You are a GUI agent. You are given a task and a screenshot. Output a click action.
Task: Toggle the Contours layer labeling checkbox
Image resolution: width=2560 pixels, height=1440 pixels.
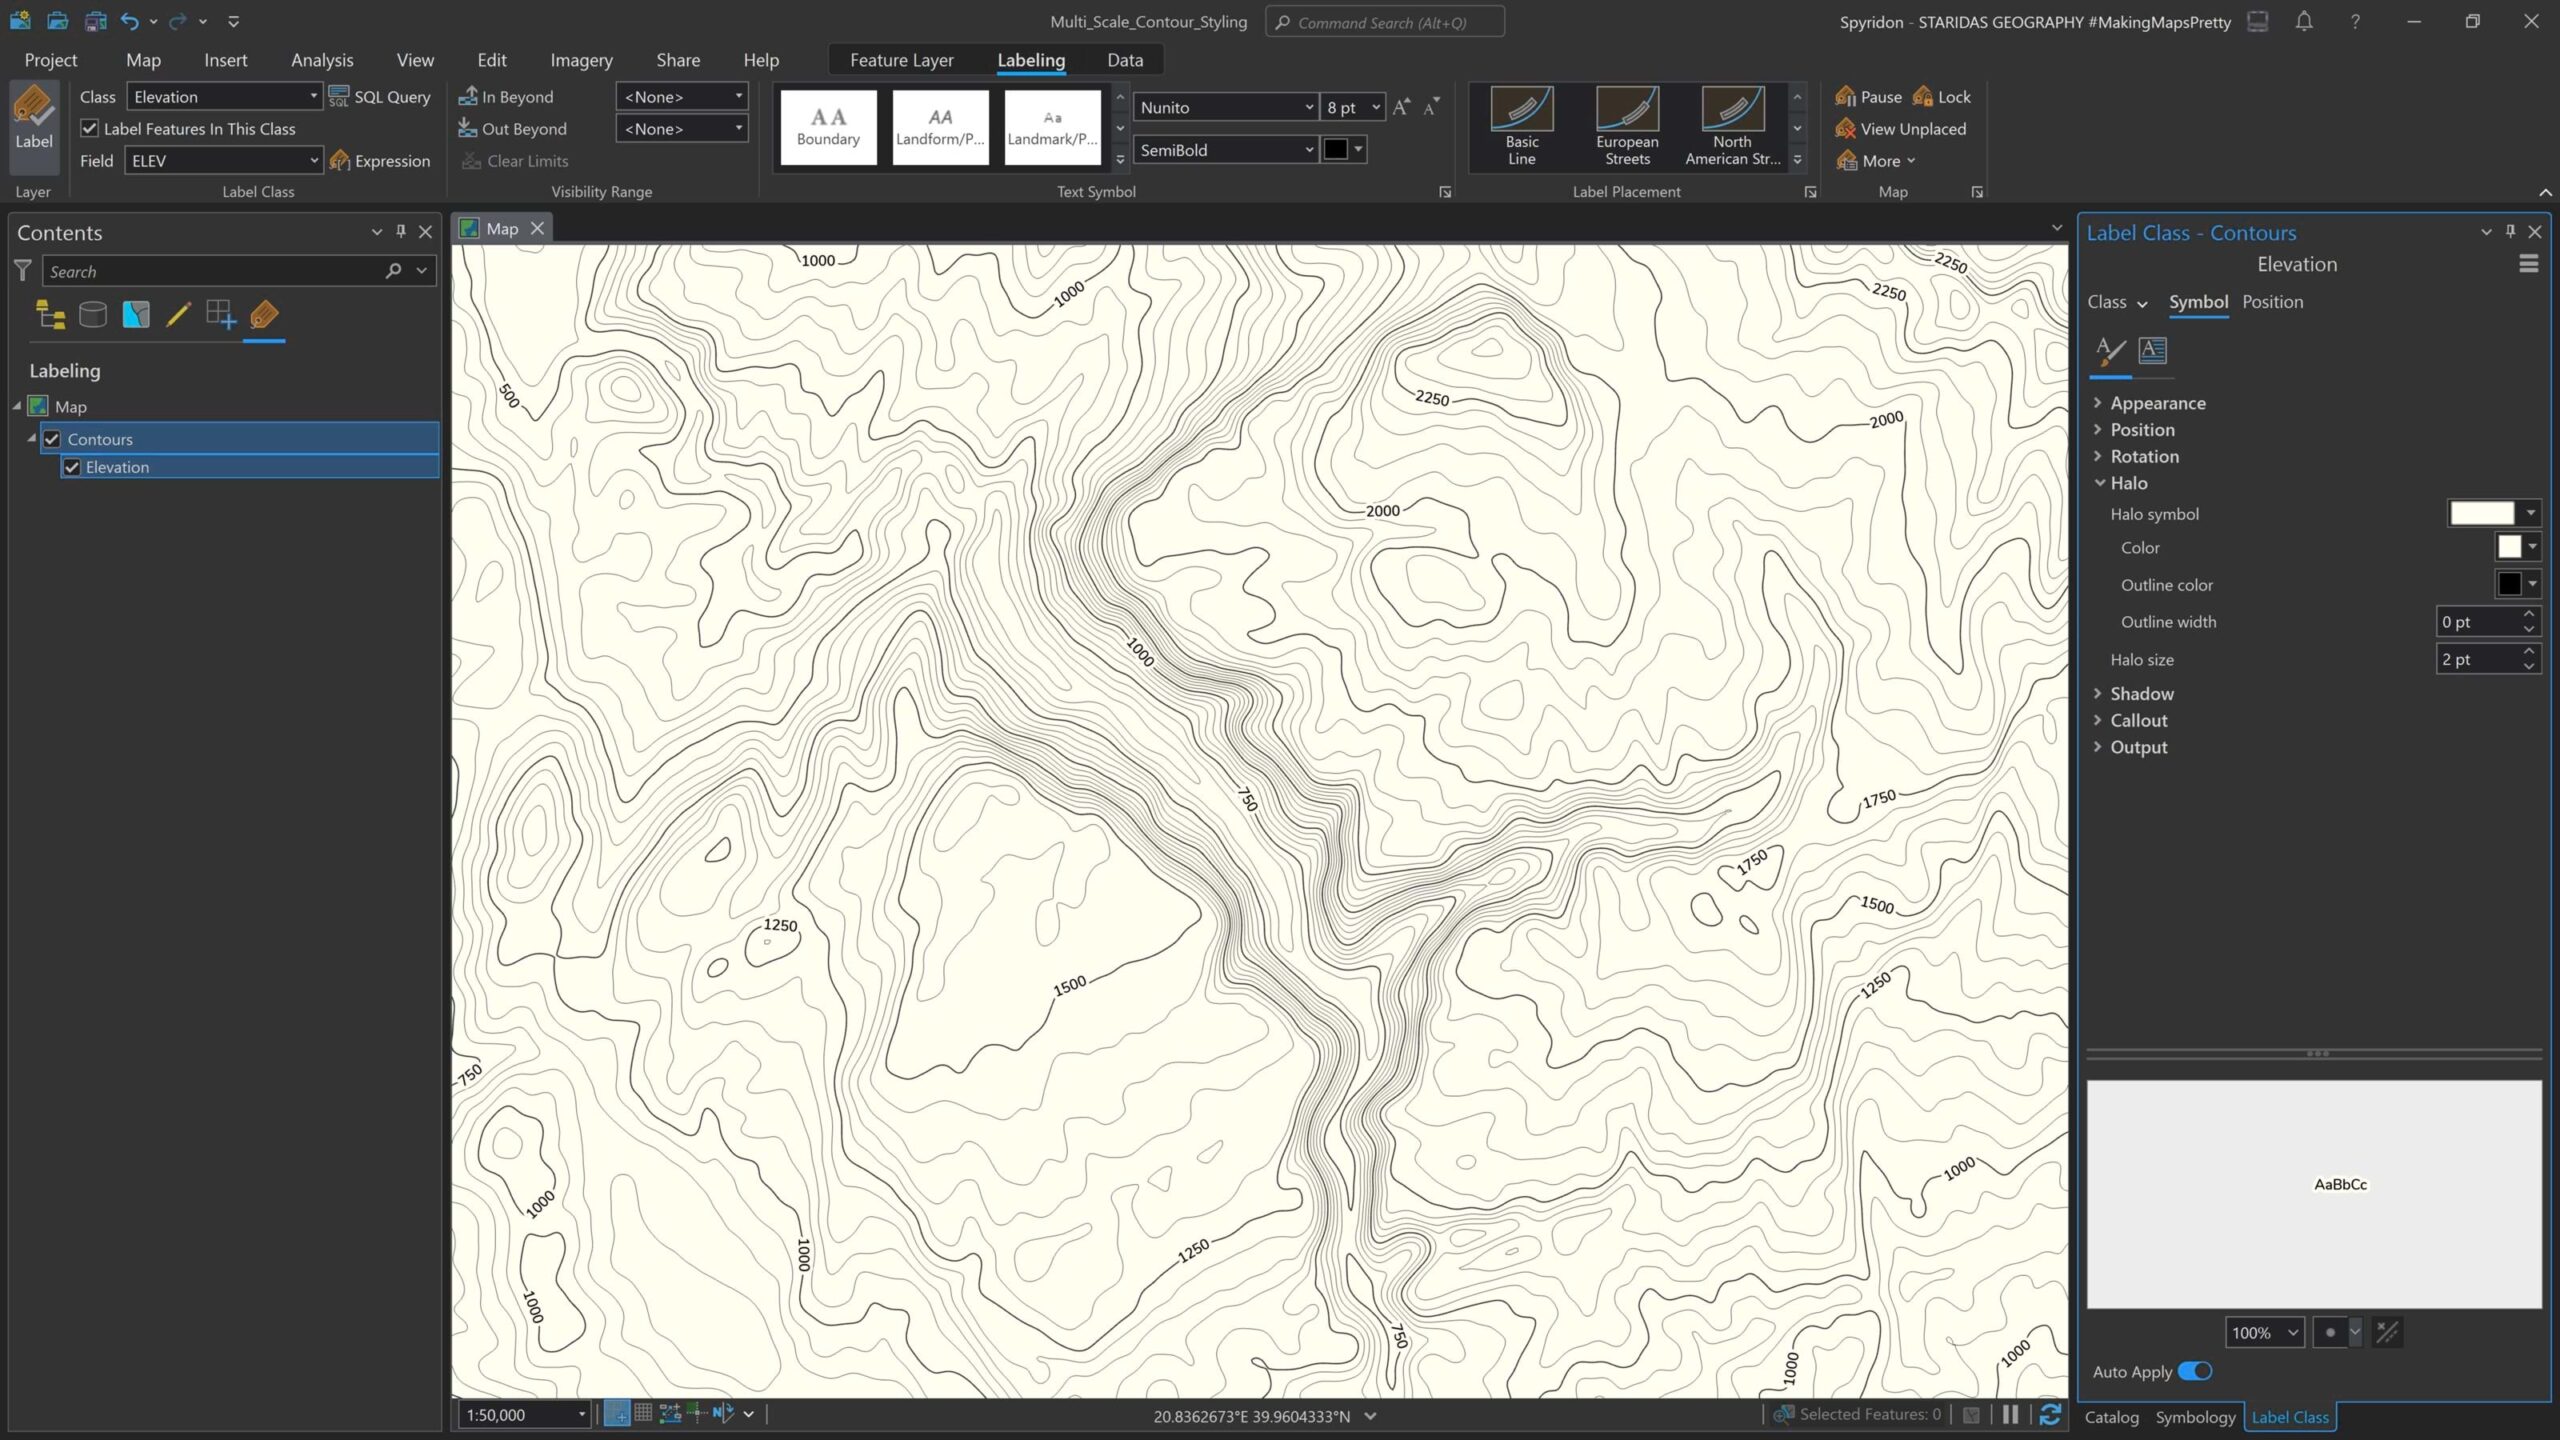(x=52, y=439)
